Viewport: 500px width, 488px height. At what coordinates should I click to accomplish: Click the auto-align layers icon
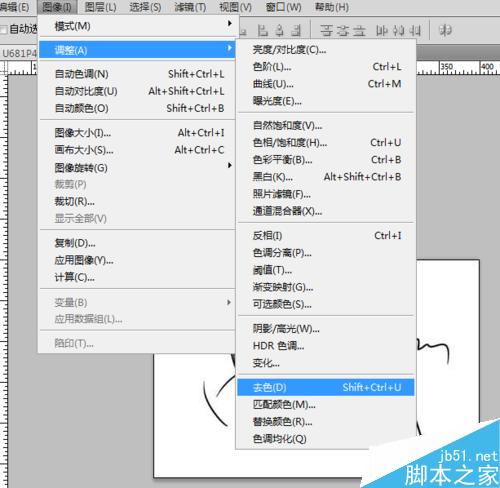coord(445,30)
